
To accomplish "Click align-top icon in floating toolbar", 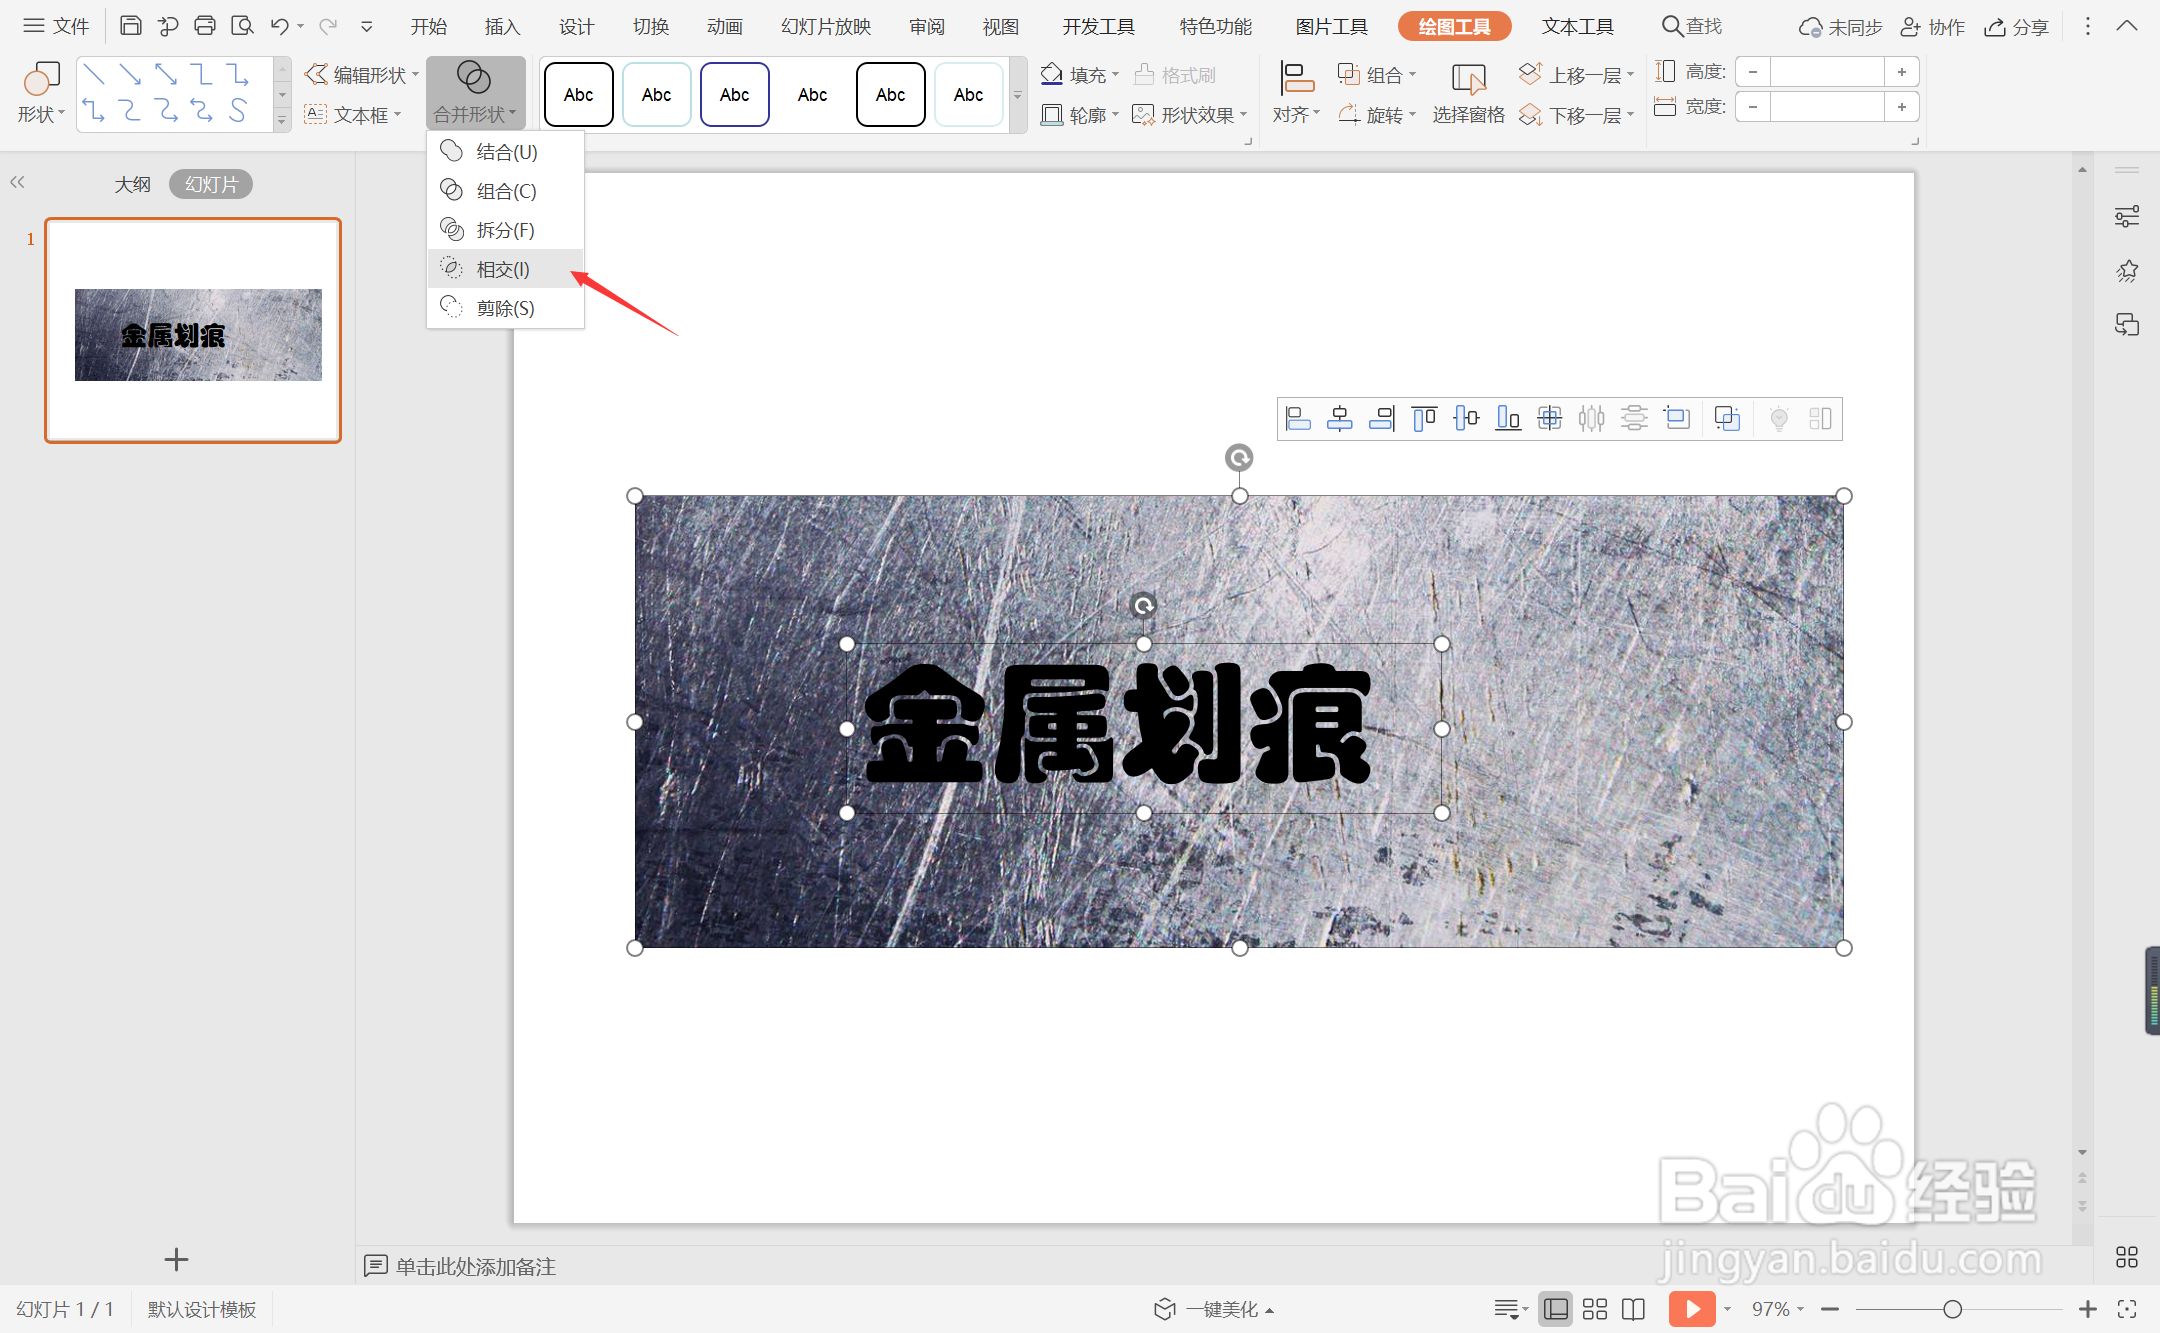I will pyautogui.click(x=1424, y=419).
